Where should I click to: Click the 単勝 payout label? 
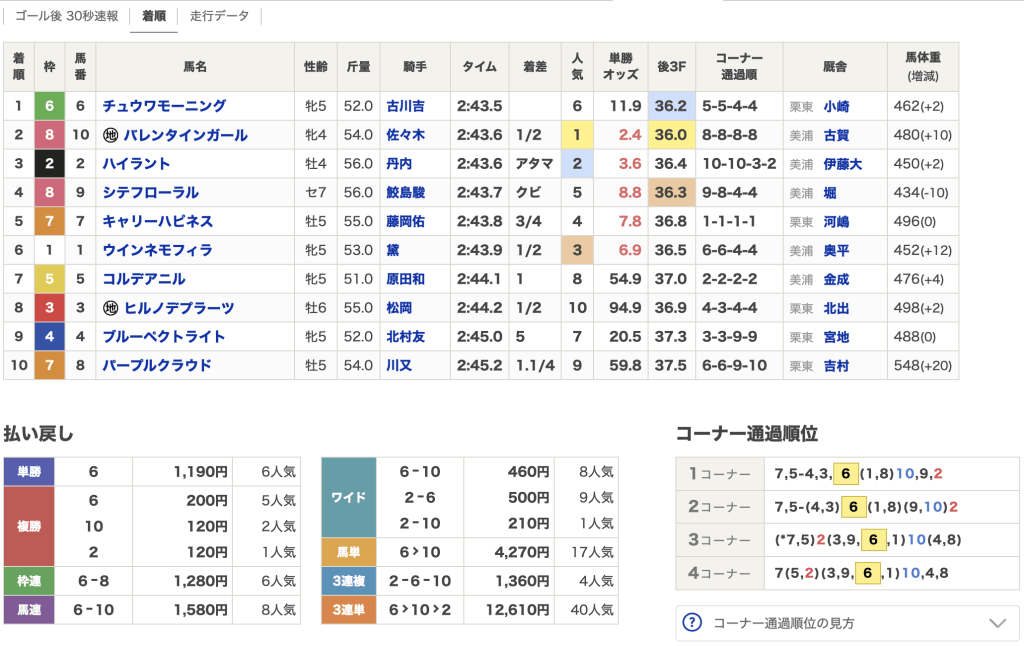point(29,472)
